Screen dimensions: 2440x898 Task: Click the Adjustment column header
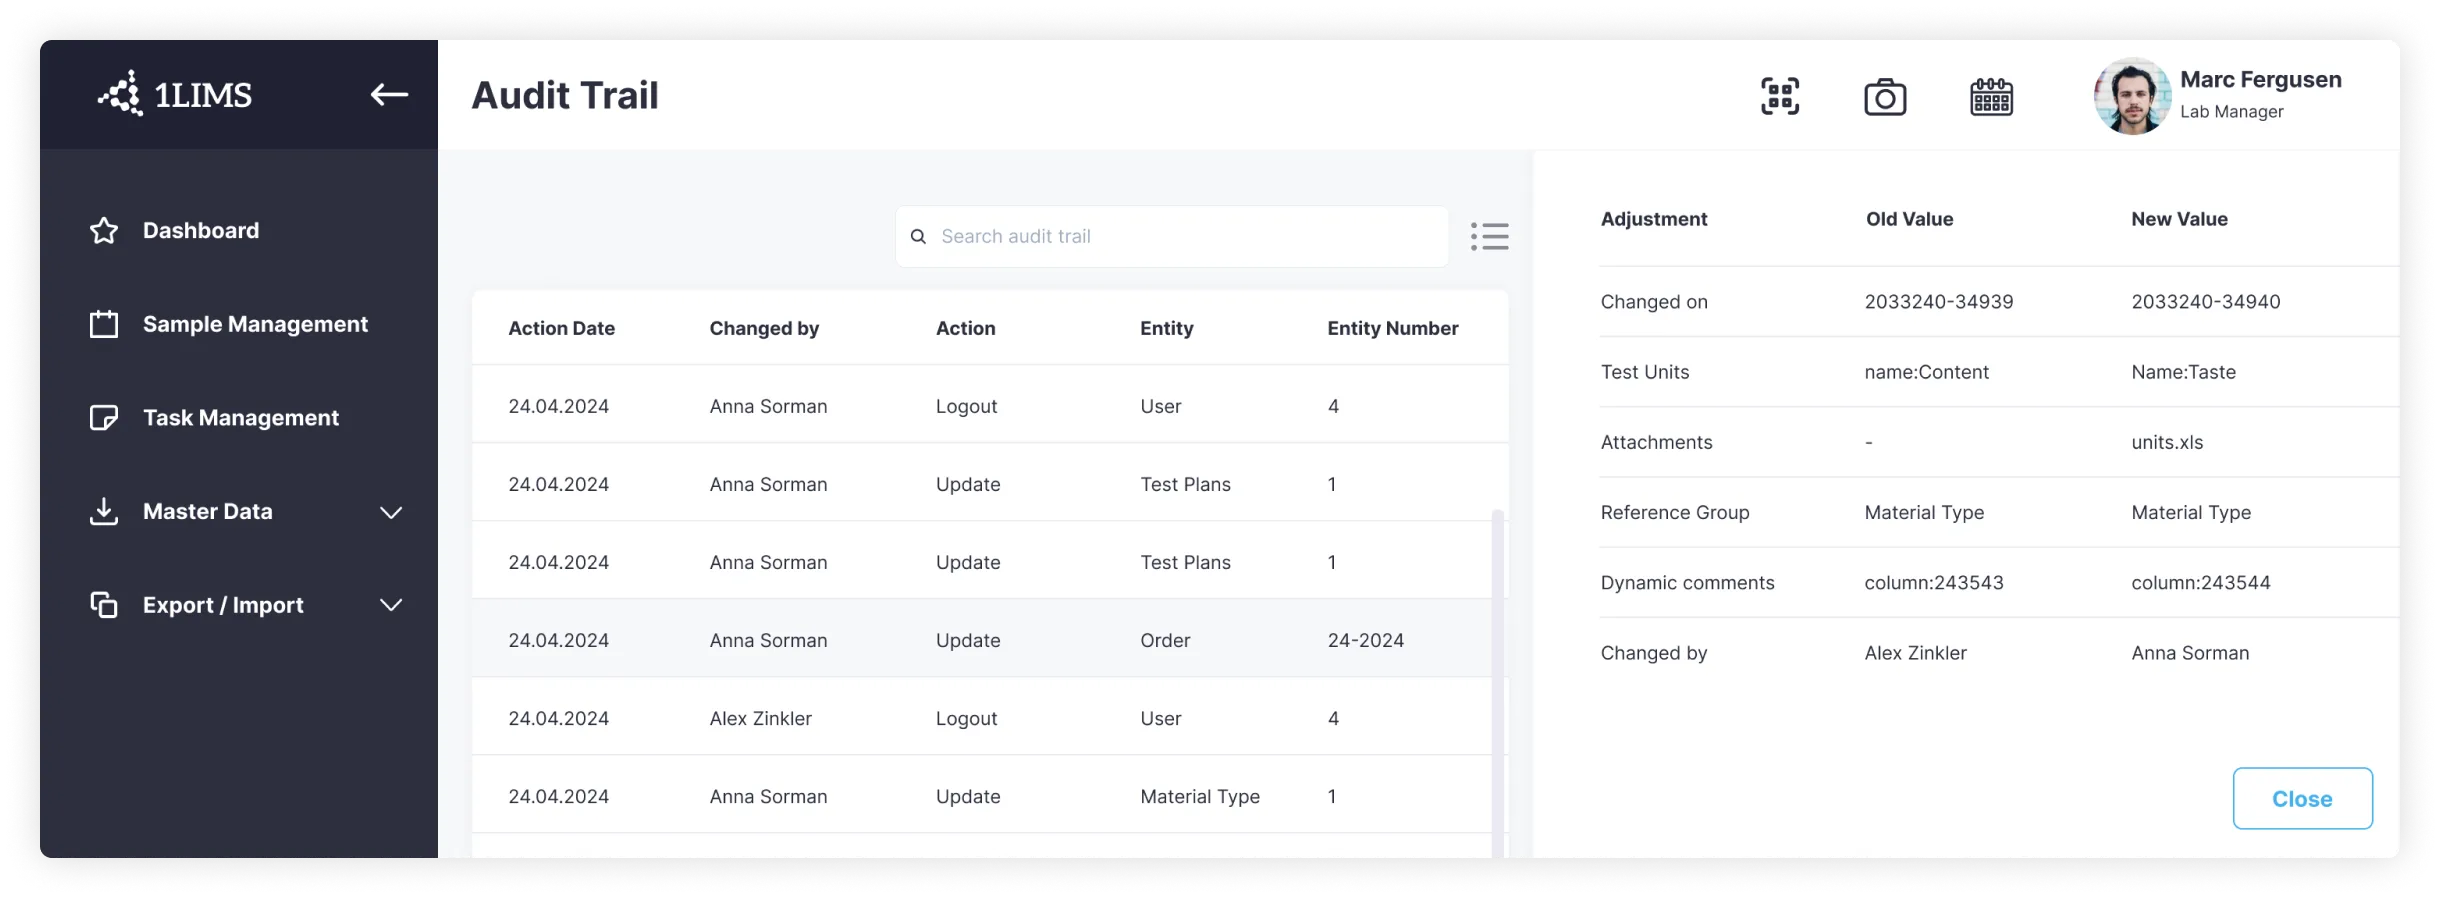pyautogui.click(x=1654, y=219)
